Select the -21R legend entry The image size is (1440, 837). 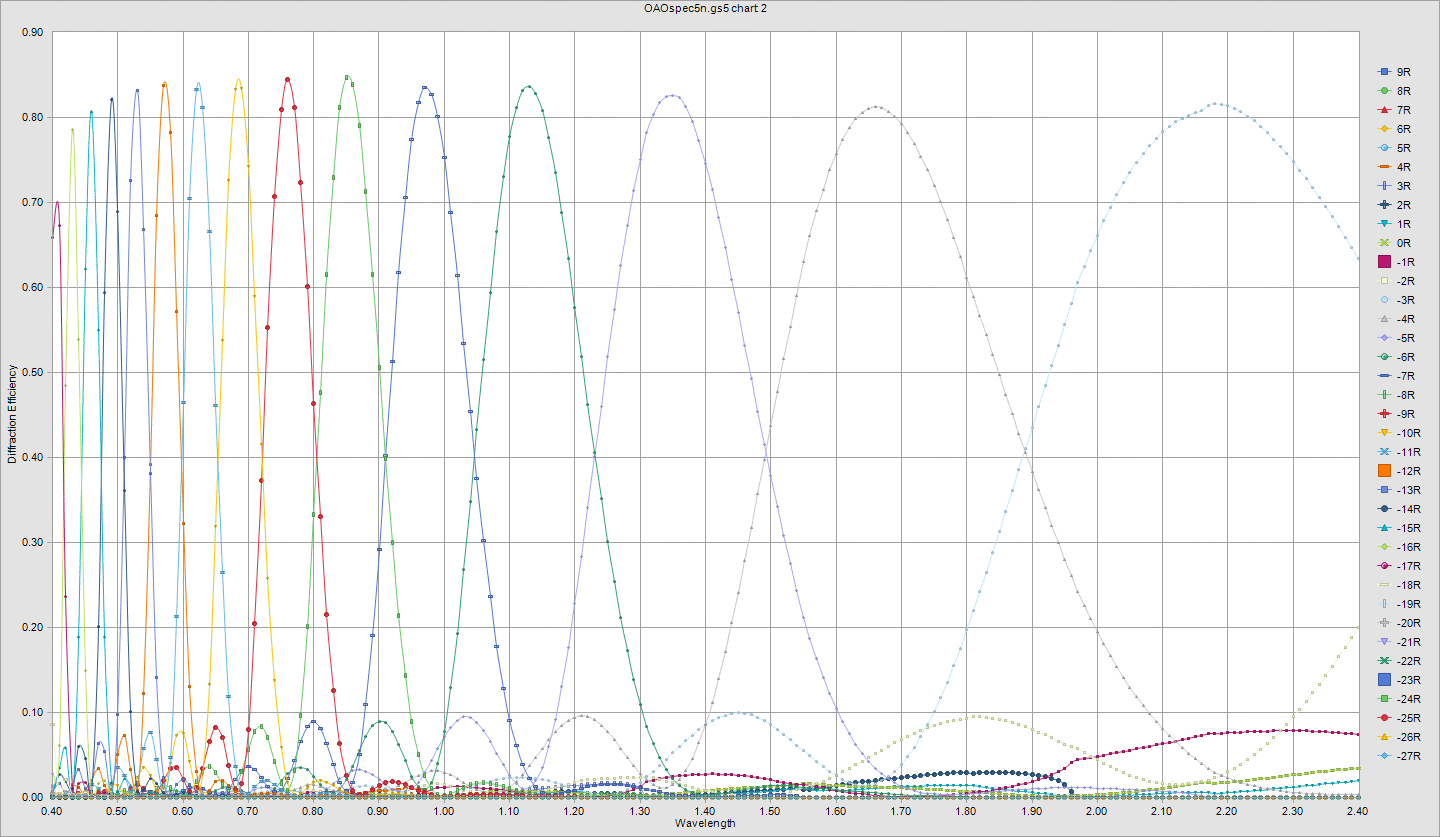tap(1399, 642)
